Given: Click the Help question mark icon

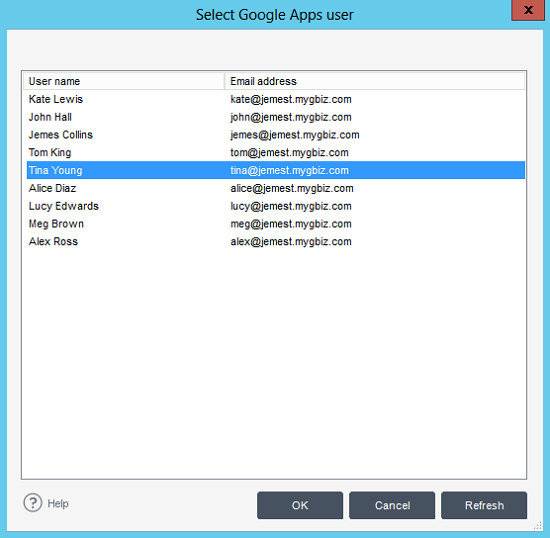Looking at the screenshot, I should coord(33,503).
